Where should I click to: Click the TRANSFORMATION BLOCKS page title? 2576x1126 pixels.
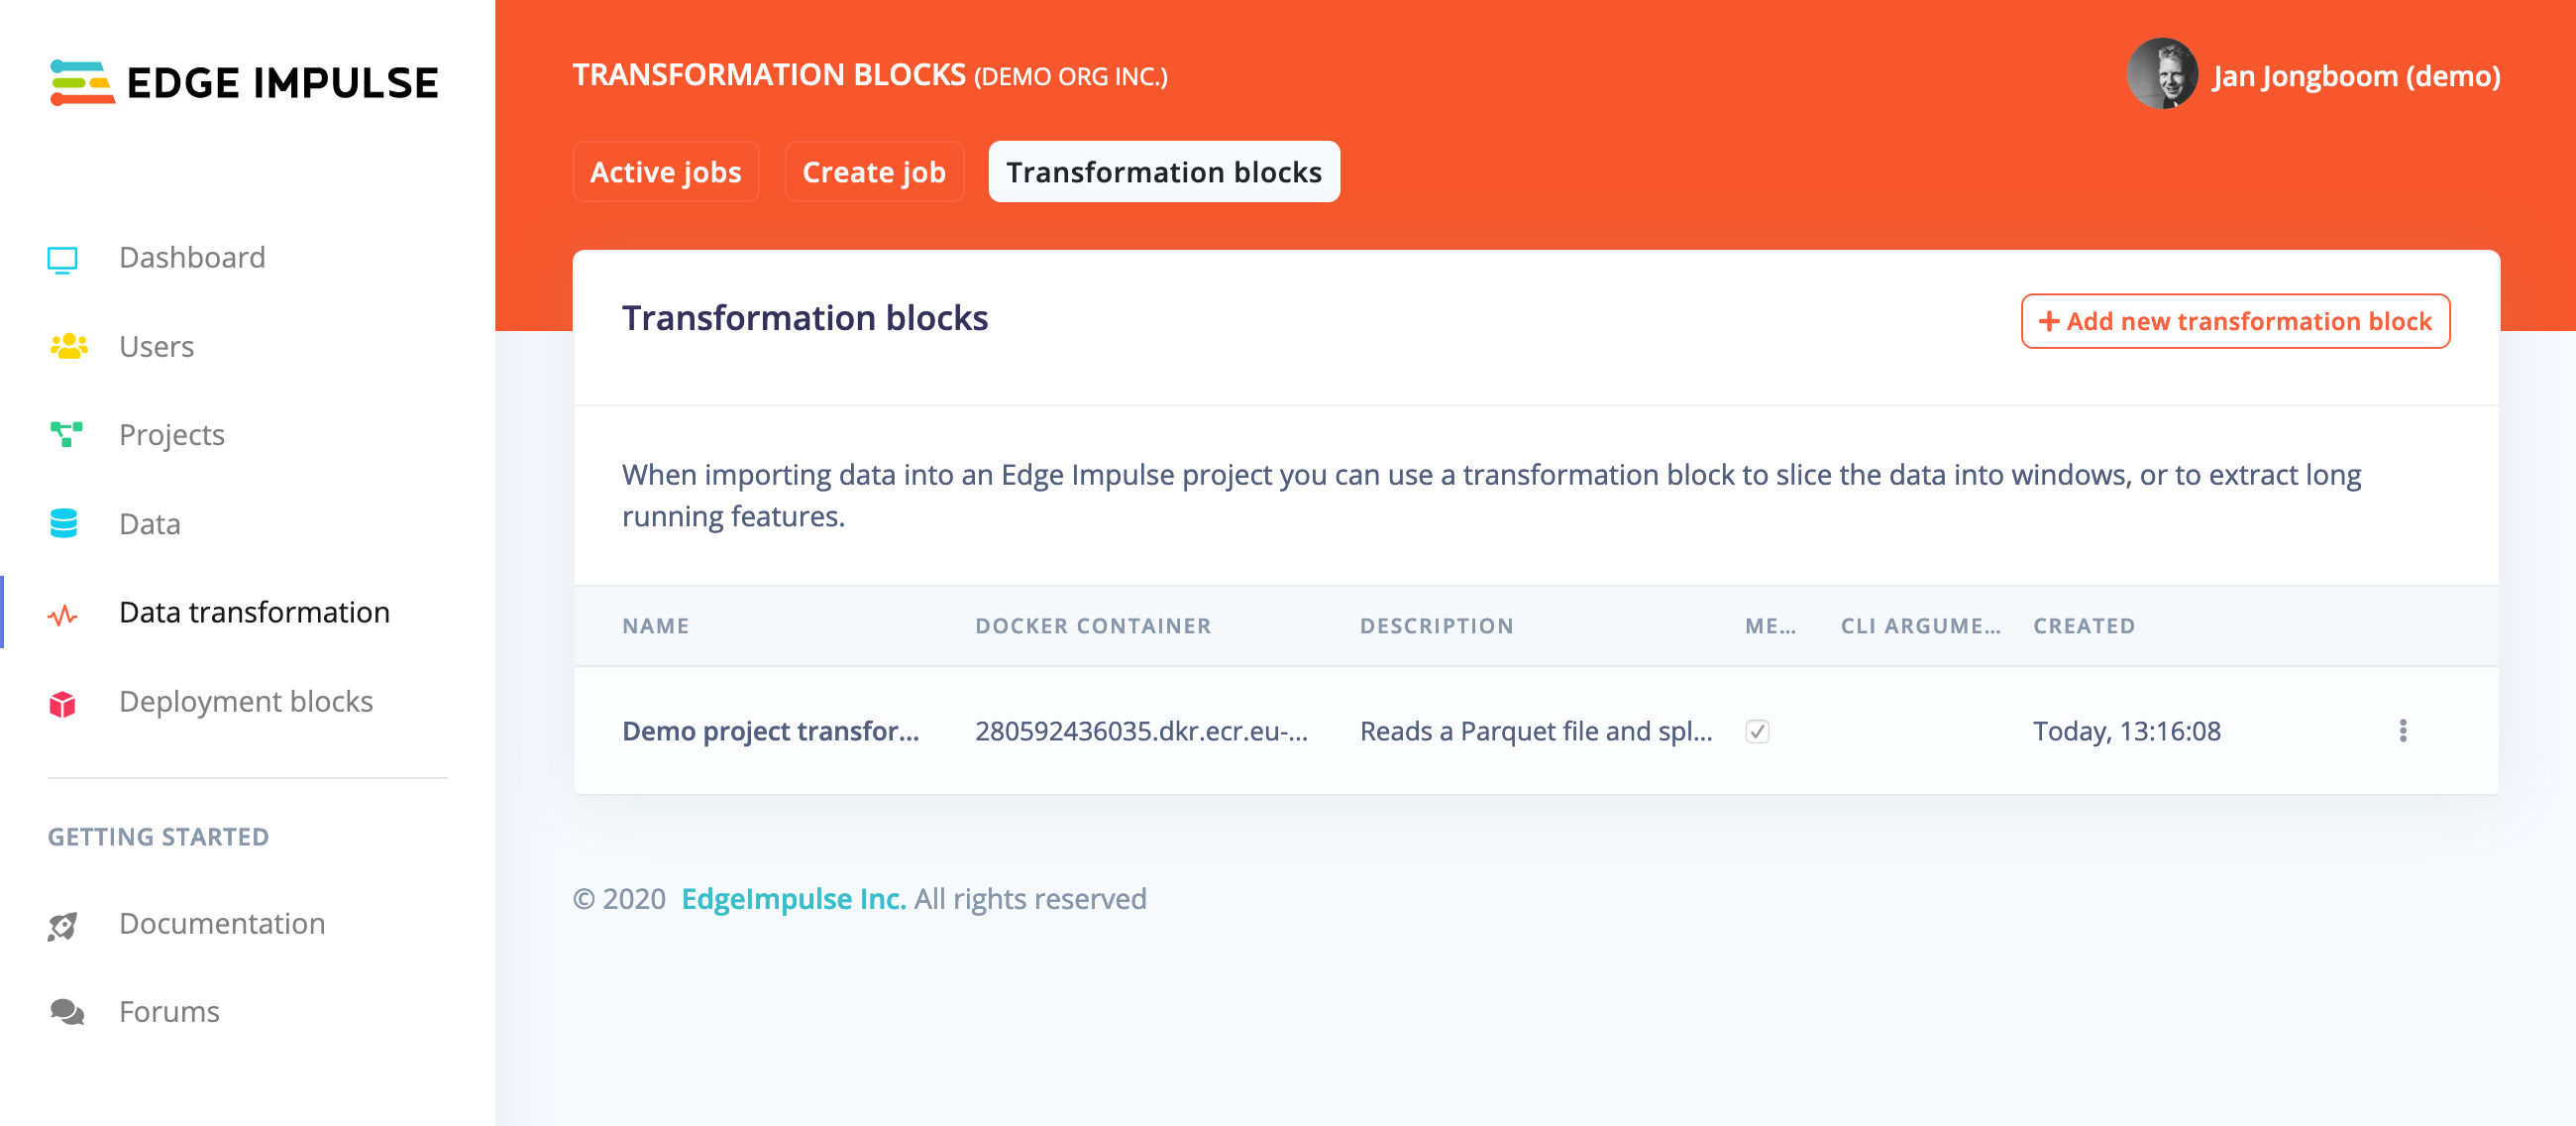[769, 74]
